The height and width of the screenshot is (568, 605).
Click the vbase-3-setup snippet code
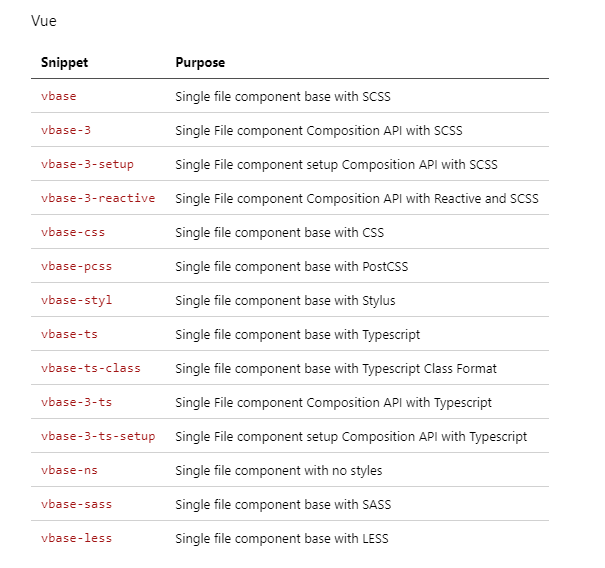[x=87, y=164]
